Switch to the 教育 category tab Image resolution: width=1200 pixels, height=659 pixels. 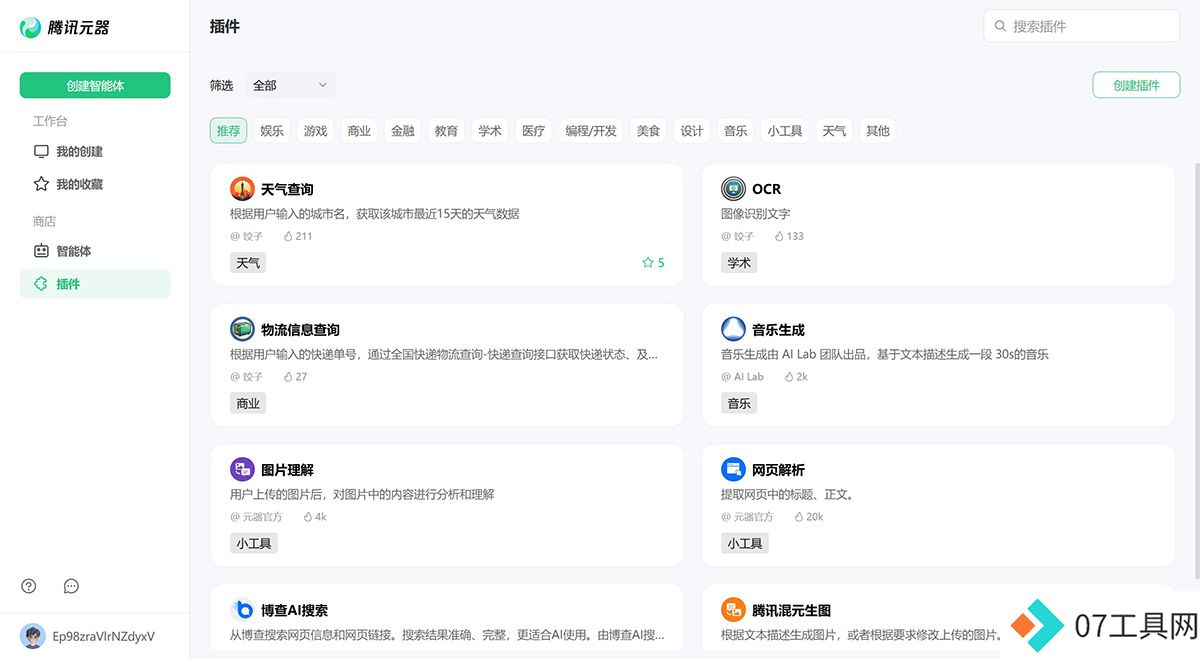click(447, 131)
